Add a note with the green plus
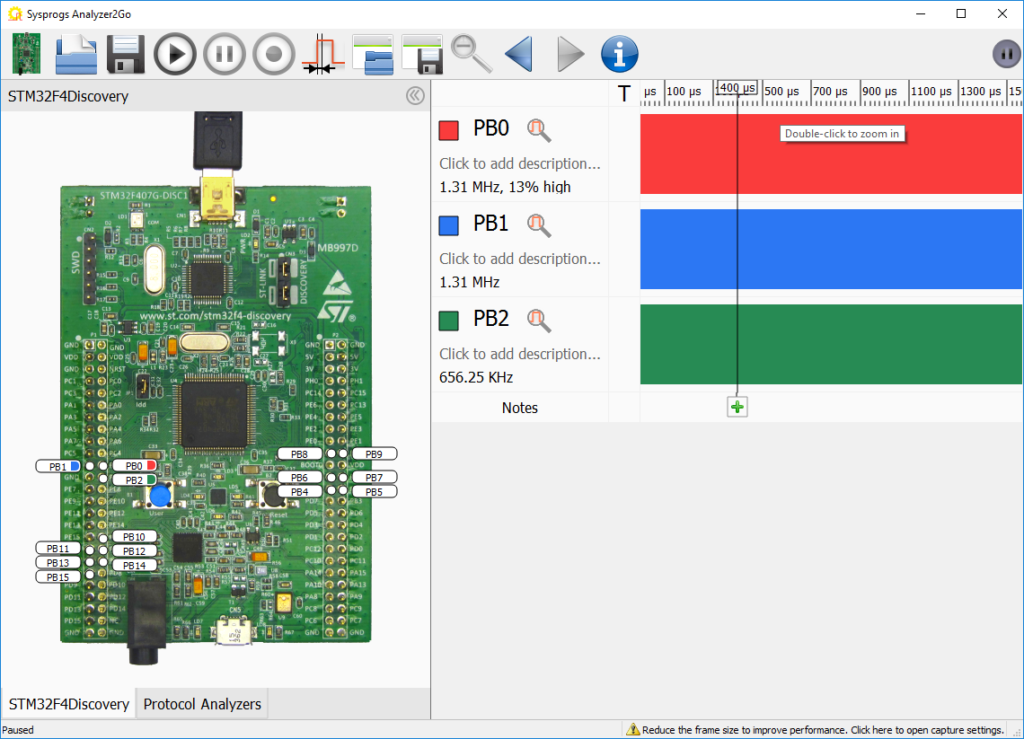Viewport: 1024px width, 739px height. (737, 407)
